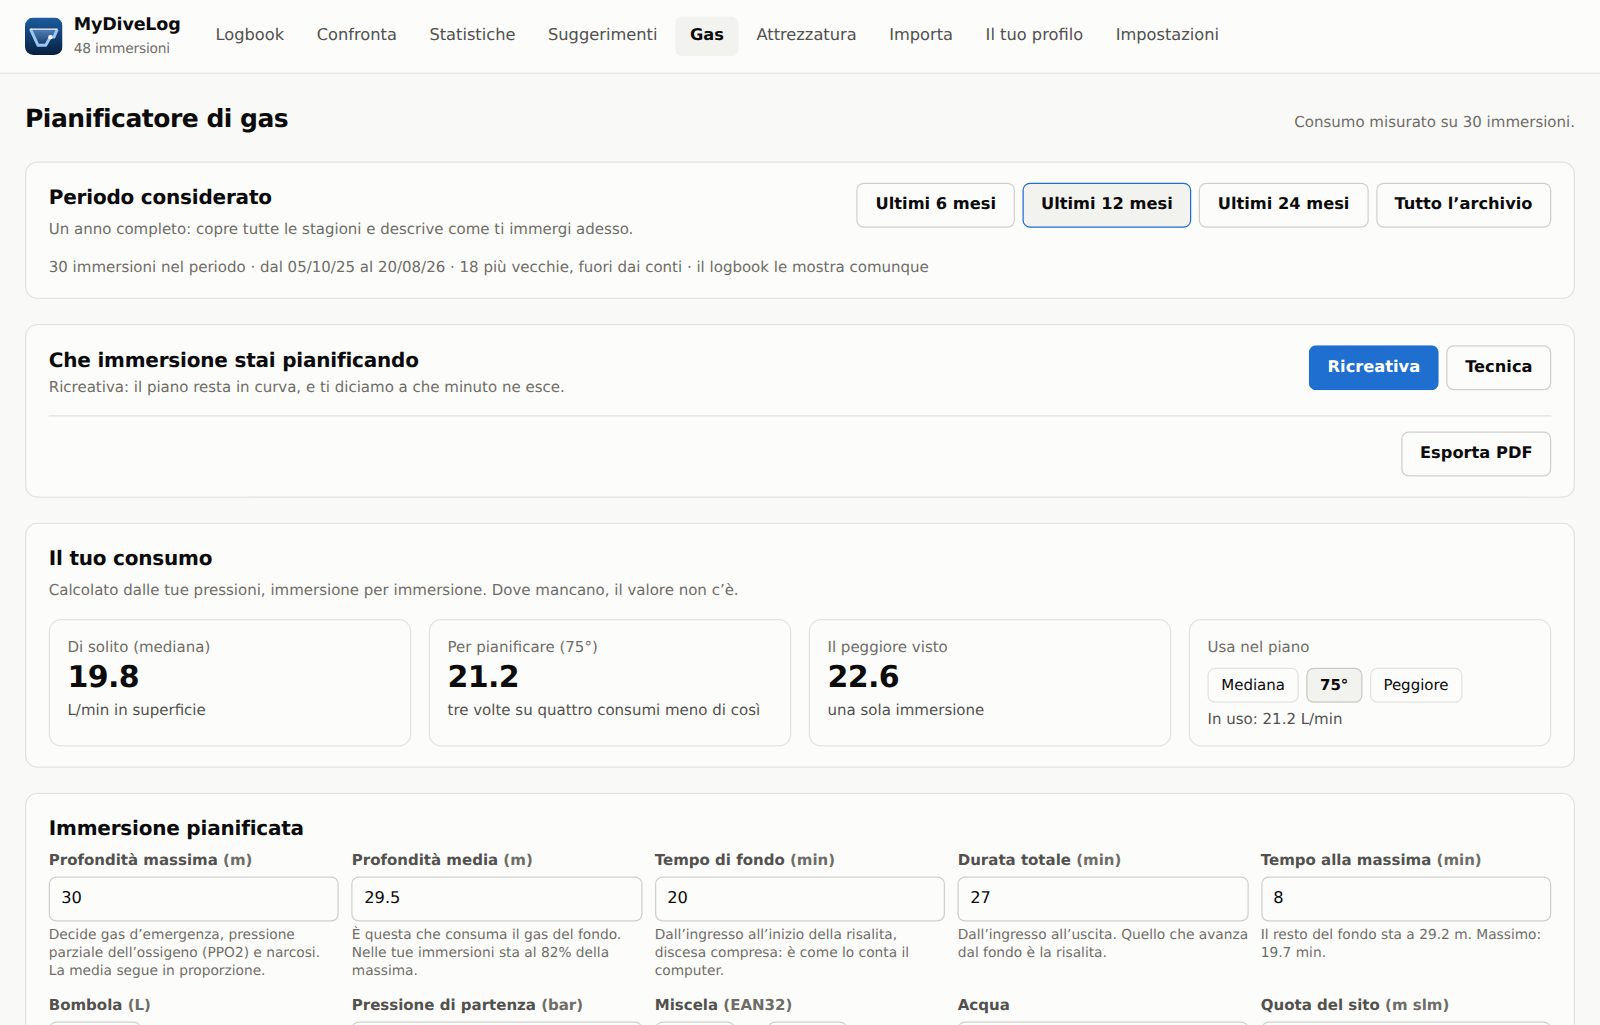The height and width of the screenshot is (1025, 1600).
Task: Open the Attrezzatura section
Action: click(806, 35)
